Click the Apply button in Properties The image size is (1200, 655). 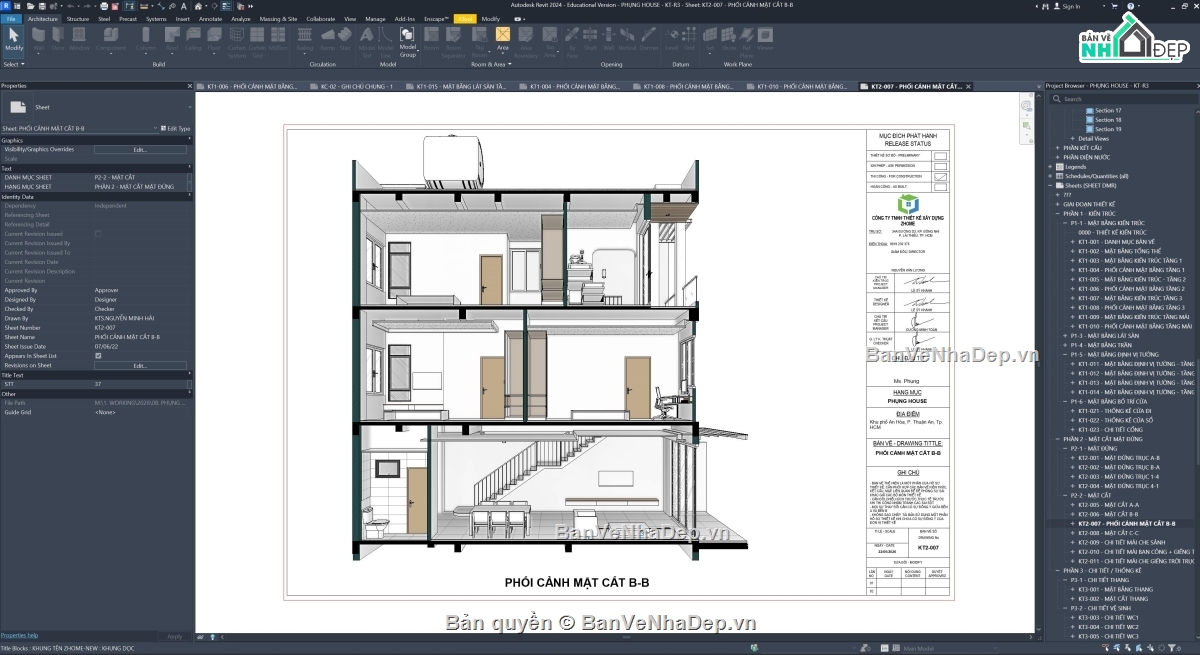174,636
